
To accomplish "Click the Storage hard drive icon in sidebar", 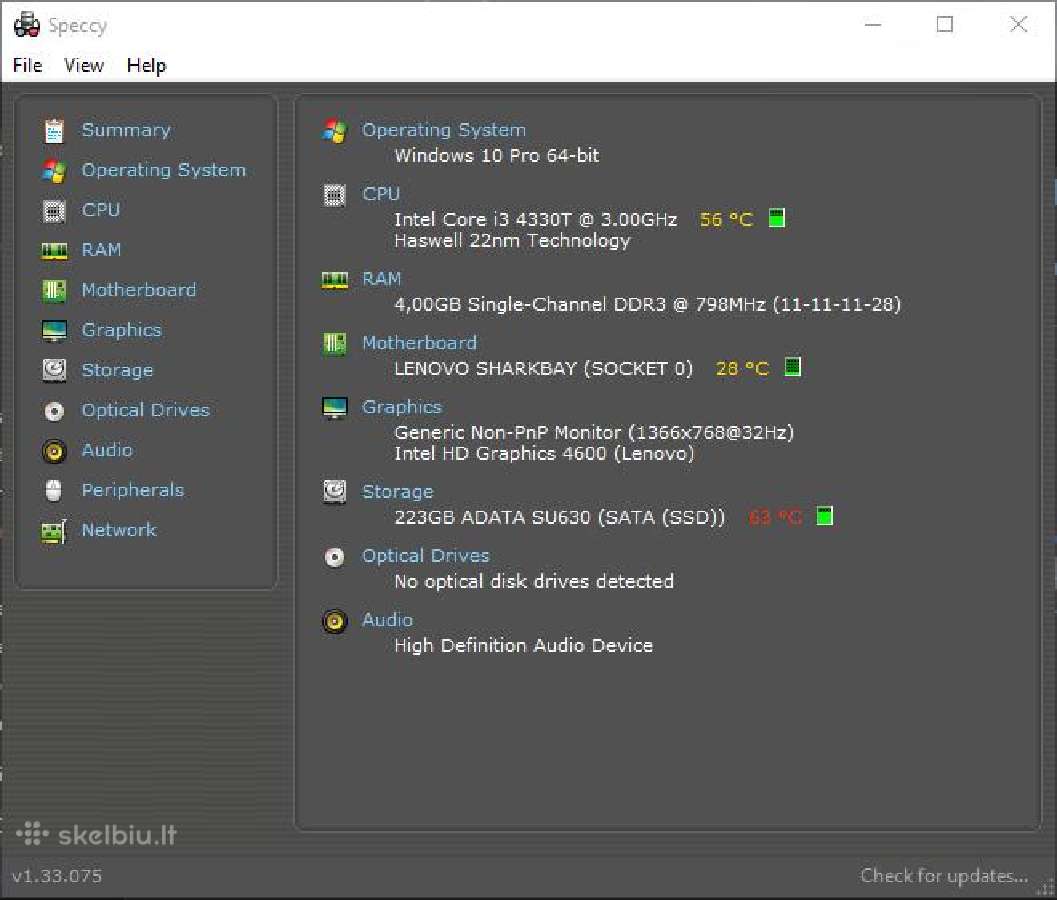I will click(x=54, y=370).
